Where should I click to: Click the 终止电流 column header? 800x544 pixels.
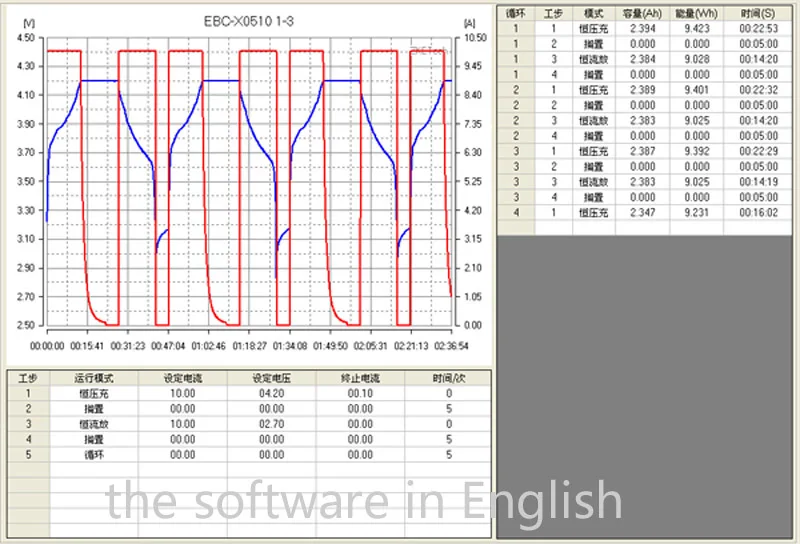click(360, 378)
